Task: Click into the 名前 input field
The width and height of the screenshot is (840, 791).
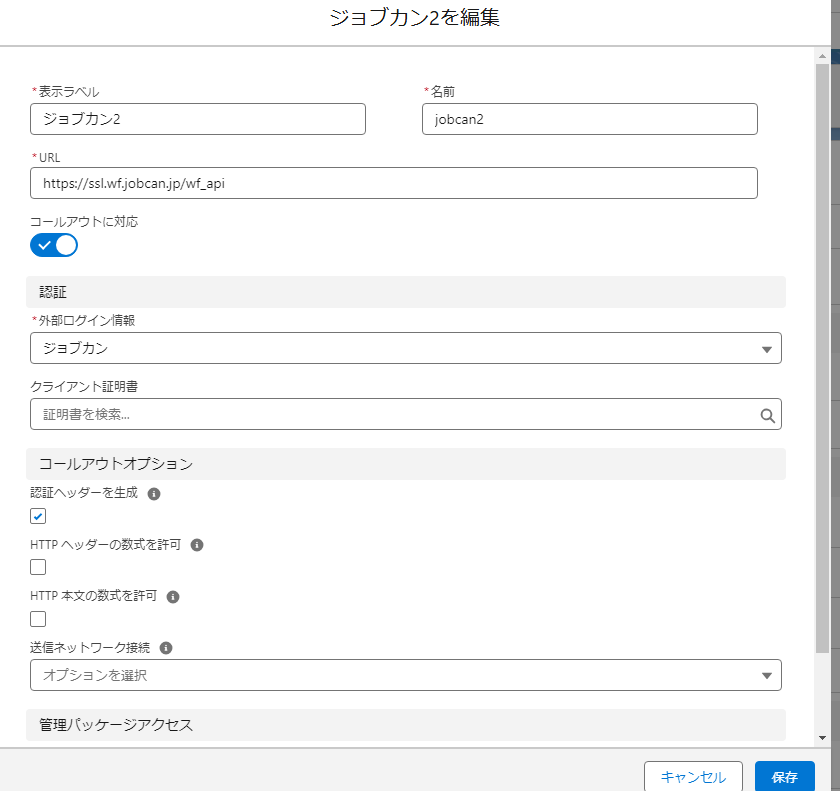Action: pyautogui.click(x=590, y=119)
